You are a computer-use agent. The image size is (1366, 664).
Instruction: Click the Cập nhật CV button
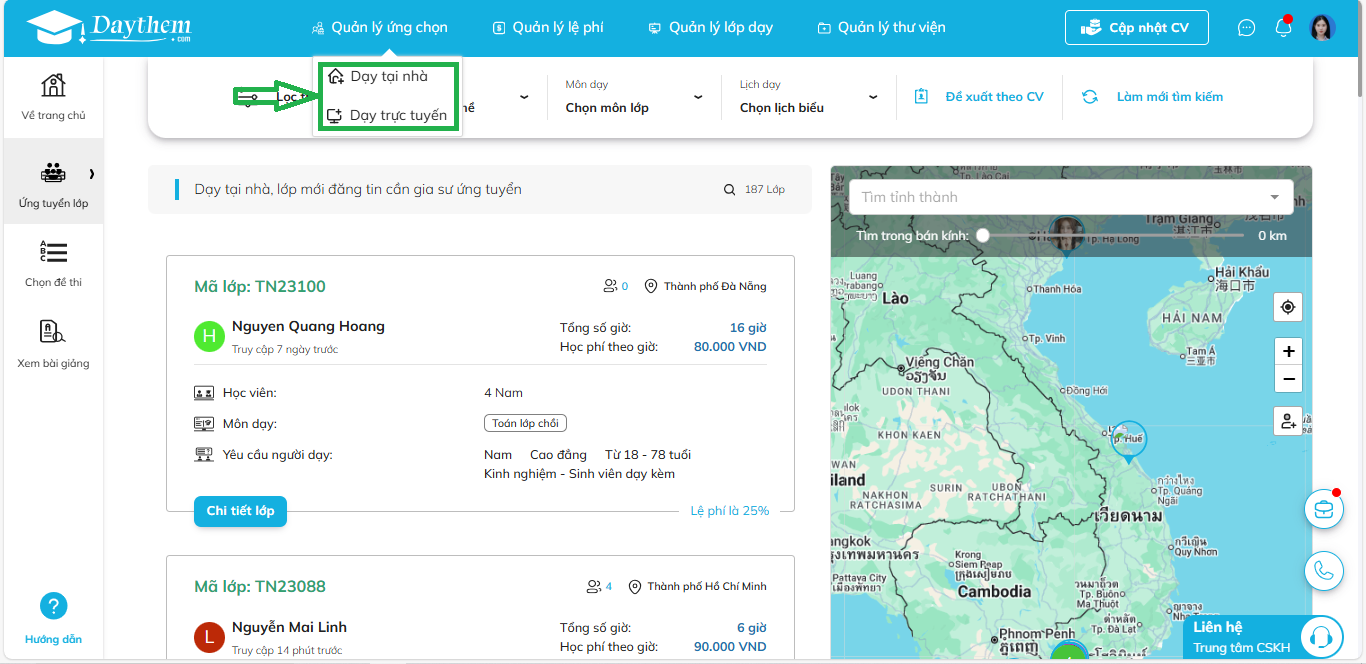1136,28
